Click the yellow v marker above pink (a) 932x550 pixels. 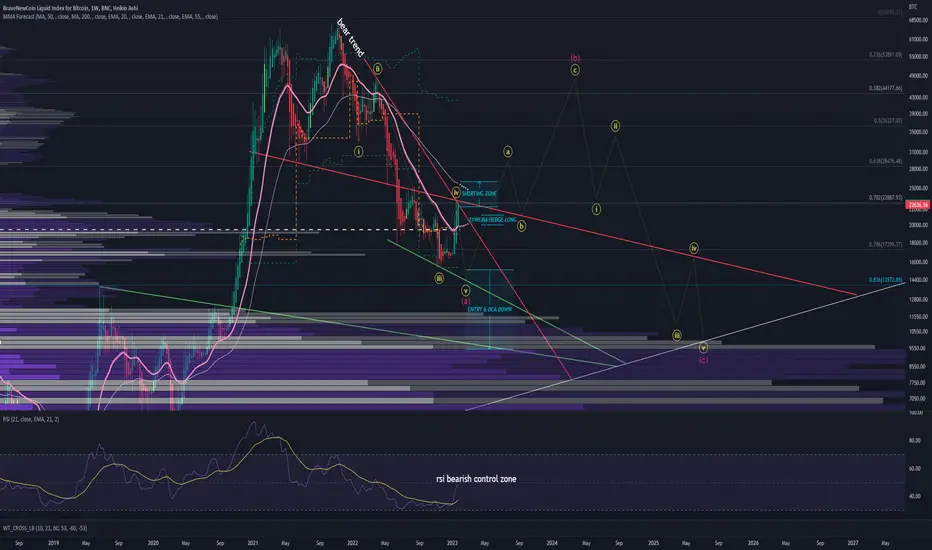click(x=465, y=291)
